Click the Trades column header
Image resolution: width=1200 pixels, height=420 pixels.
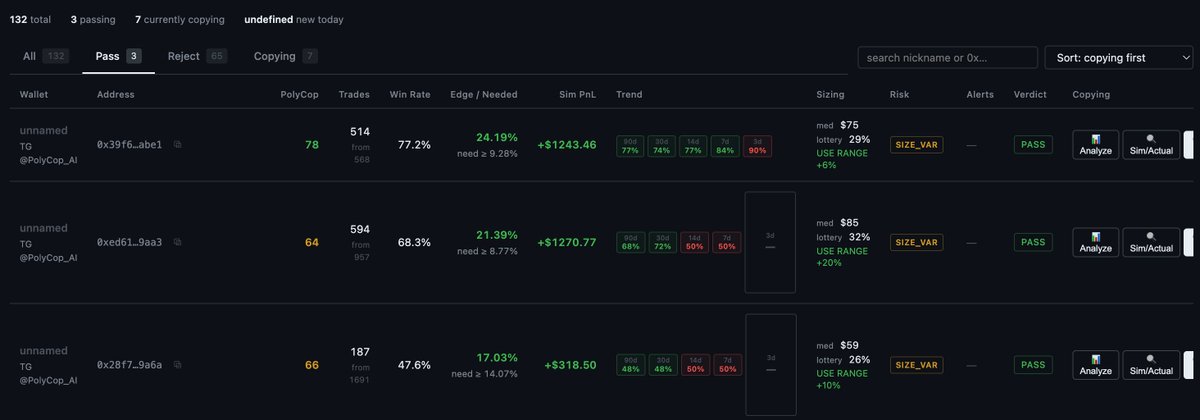[x=353, y=94]
